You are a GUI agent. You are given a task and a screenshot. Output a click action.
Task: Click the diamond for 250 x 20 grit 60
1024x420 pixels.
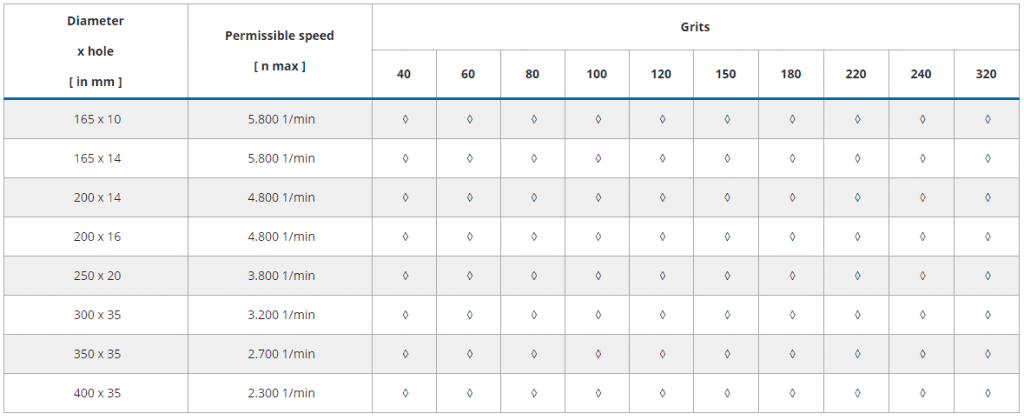click(469, 276)
